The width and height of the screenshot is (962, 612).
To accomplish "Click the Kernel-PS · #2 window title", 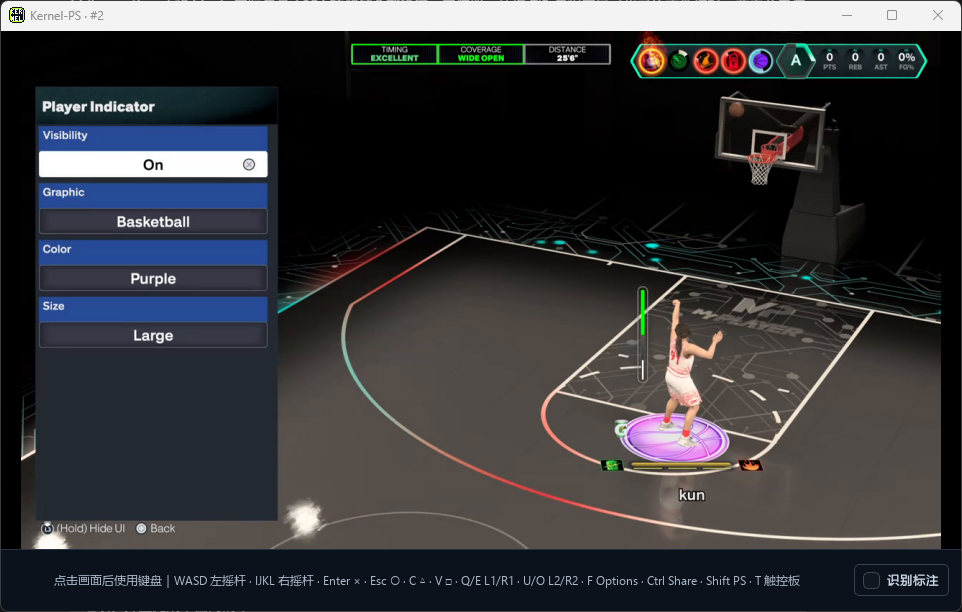I will [x=67, y=15].
